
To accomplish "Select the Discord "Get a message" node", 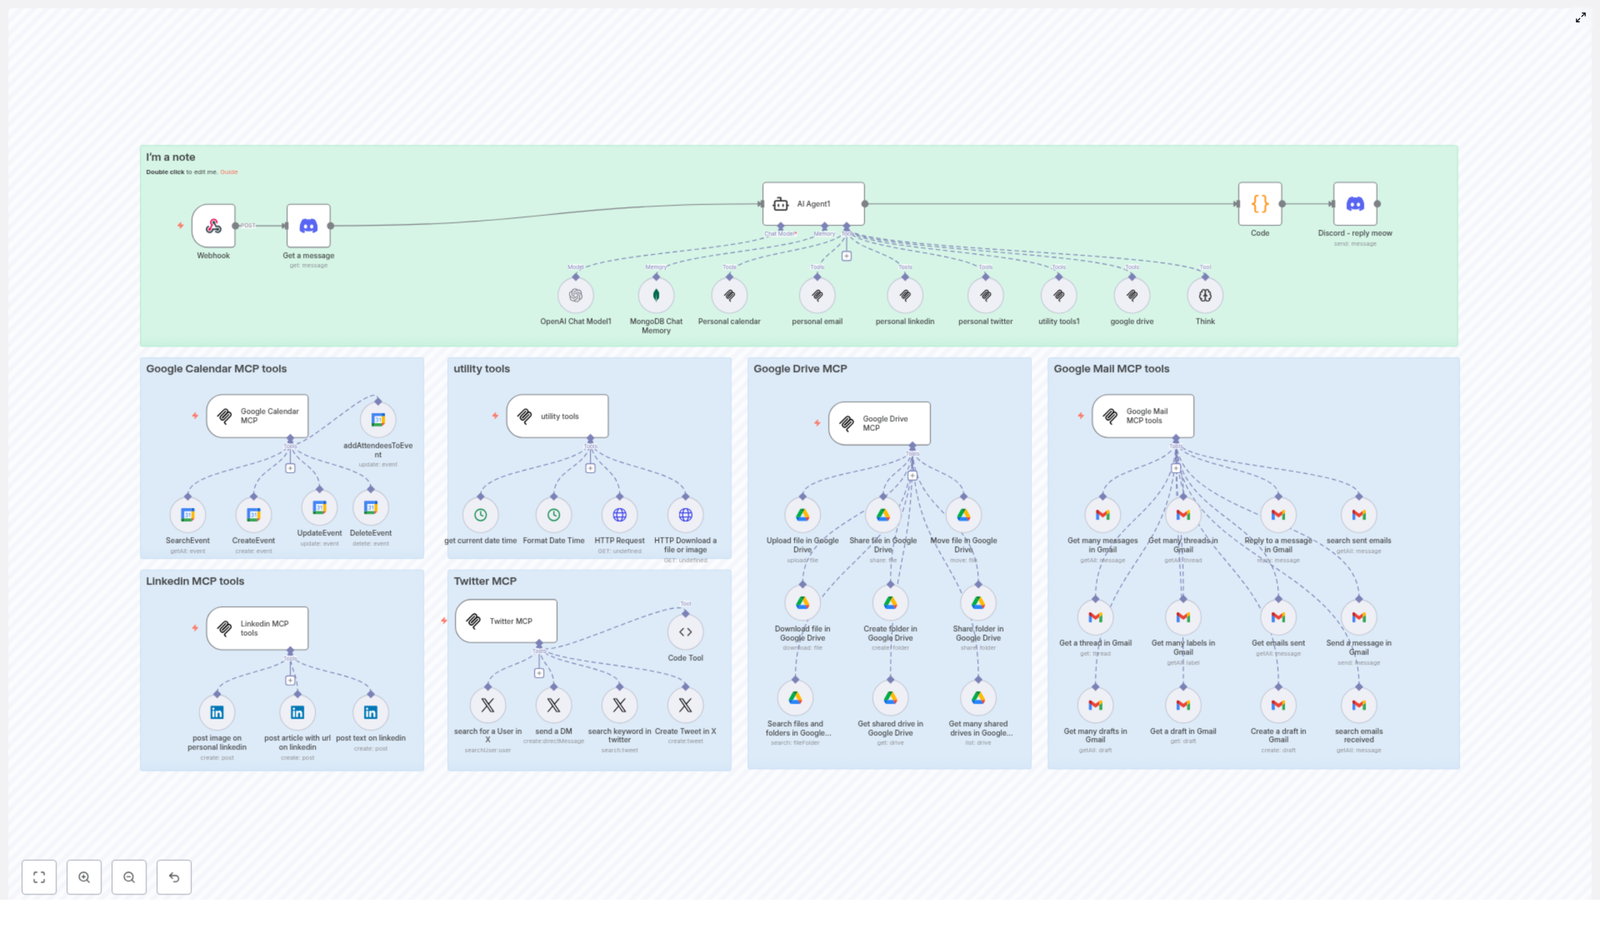I will pos(308,225).
